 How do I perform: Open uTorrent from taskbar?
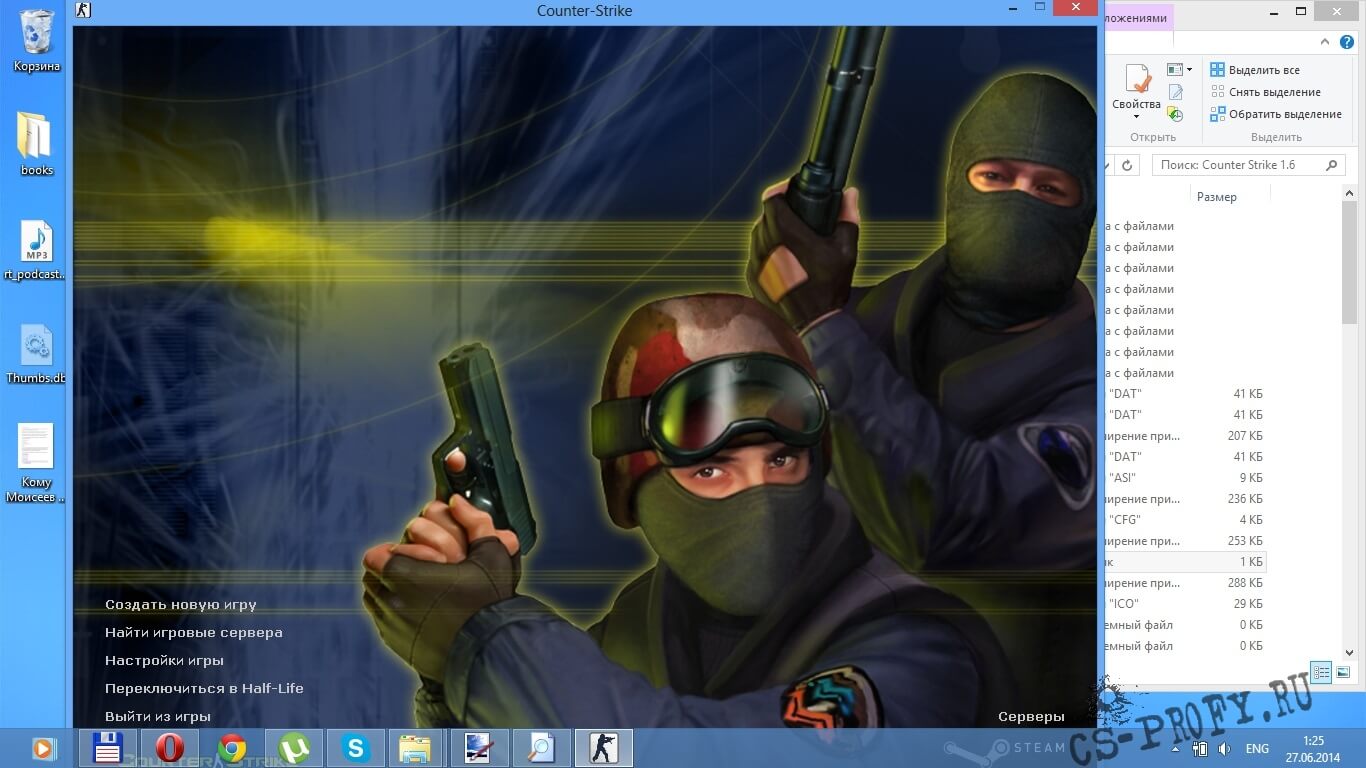pos(294,748)
